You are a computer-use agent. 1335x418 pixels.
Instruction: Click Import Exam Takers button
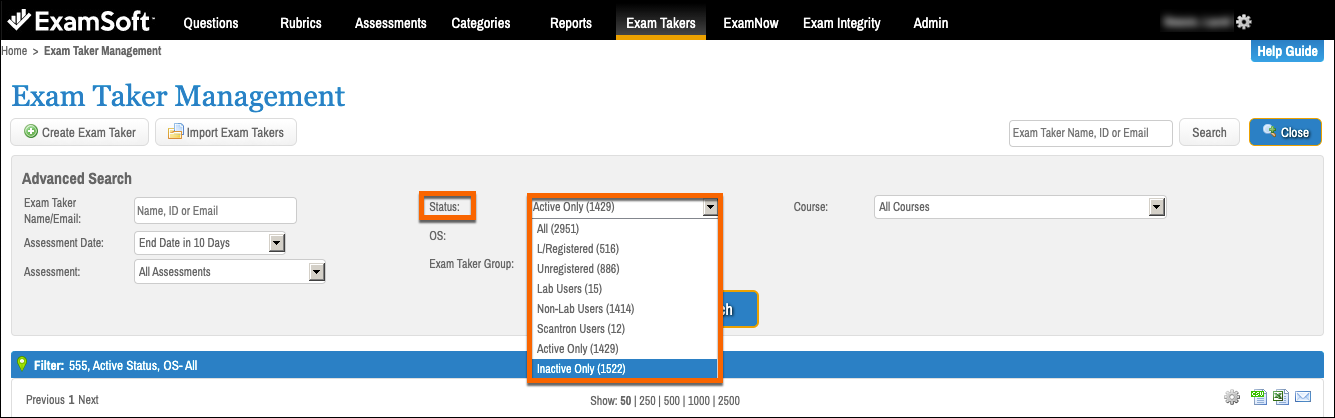coord(226,132)
